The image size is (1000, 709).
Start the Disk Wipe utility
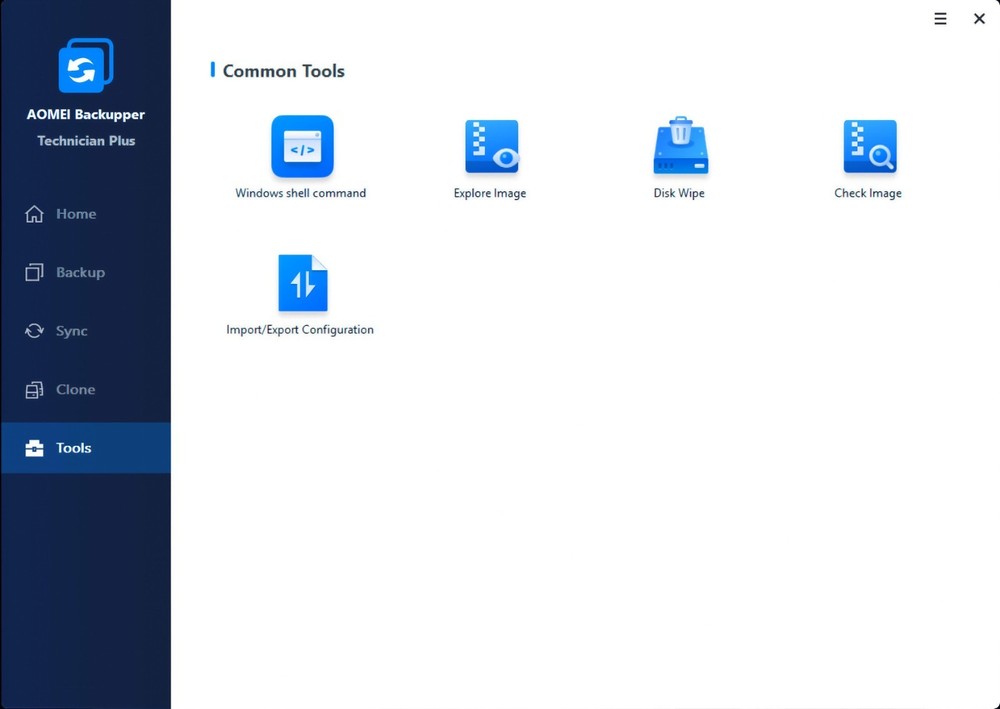[679, 146]
